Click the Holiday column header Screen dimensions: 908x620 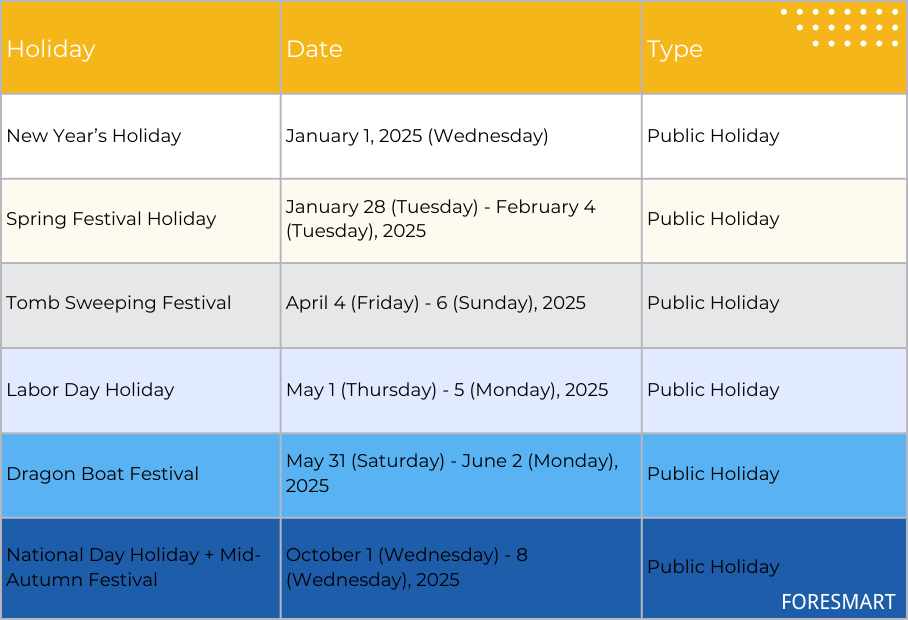click(141, 47)
